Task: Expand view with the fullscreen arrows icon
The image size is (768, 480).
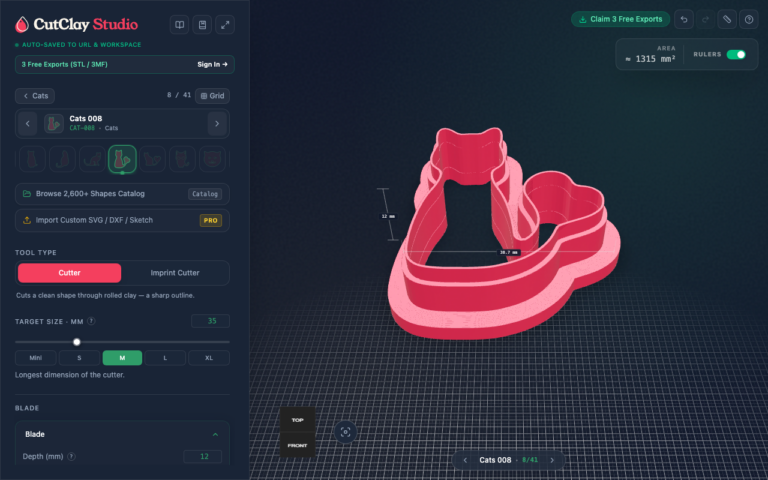Action: [x=225, y=25]
